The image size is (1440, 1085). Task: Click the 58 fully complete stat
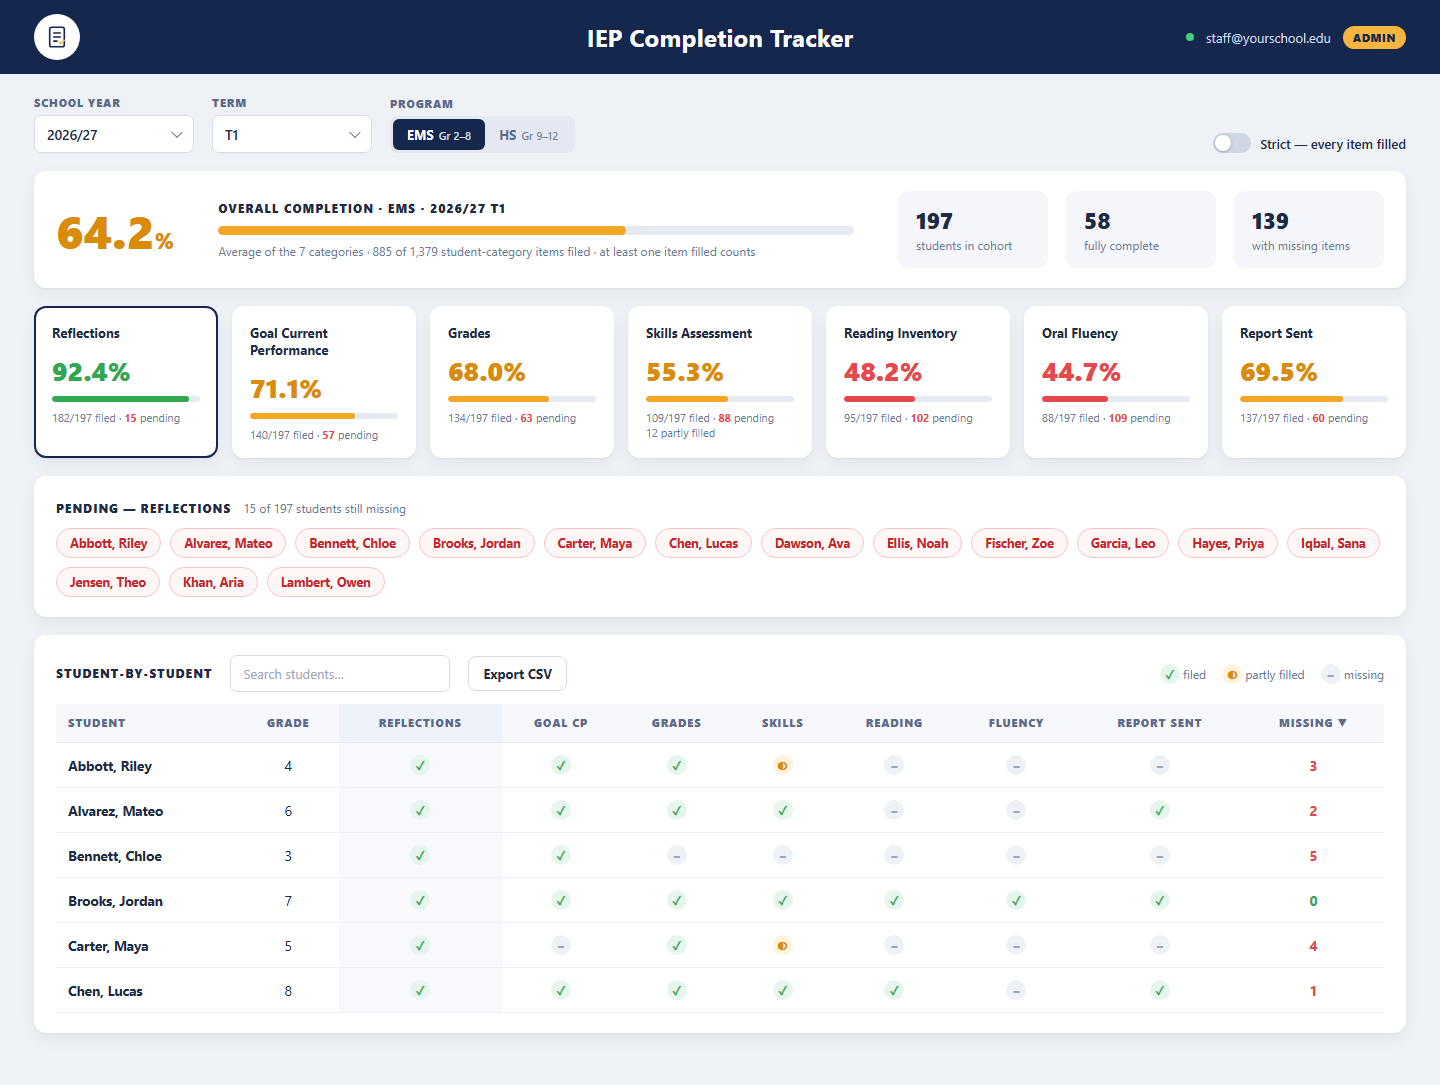point(1141,229)
